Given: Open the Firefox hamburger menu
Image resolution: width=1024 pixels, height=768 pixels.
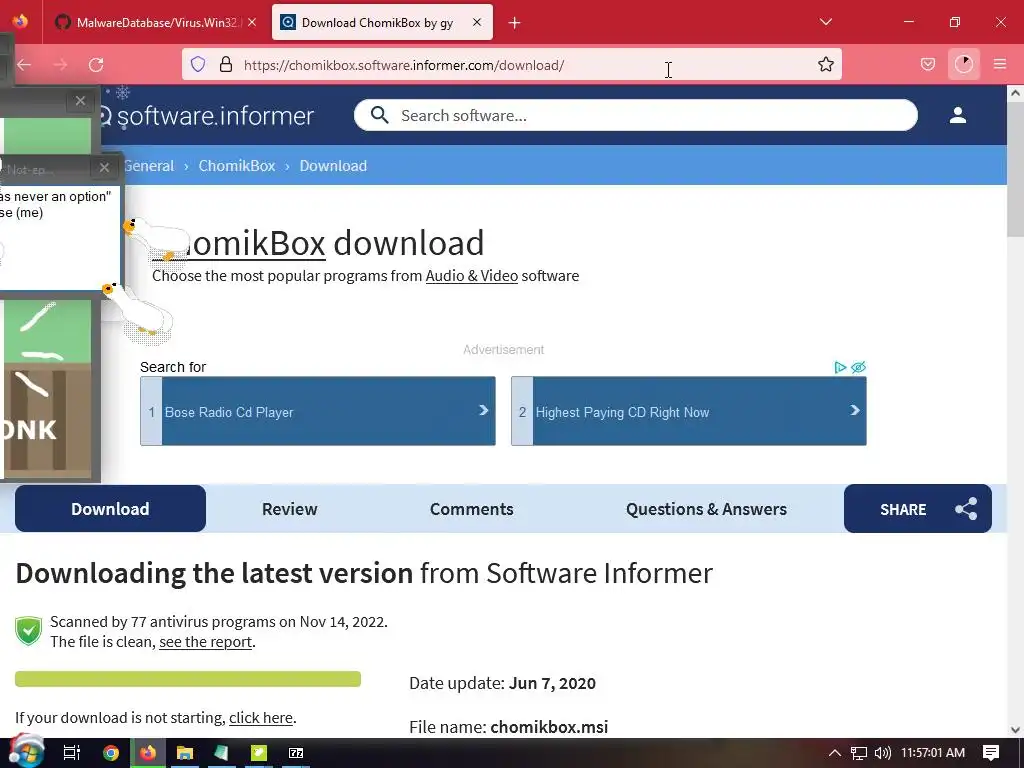Looking at the screenshot, I should pyautogui.click(x=1000, y=64).
